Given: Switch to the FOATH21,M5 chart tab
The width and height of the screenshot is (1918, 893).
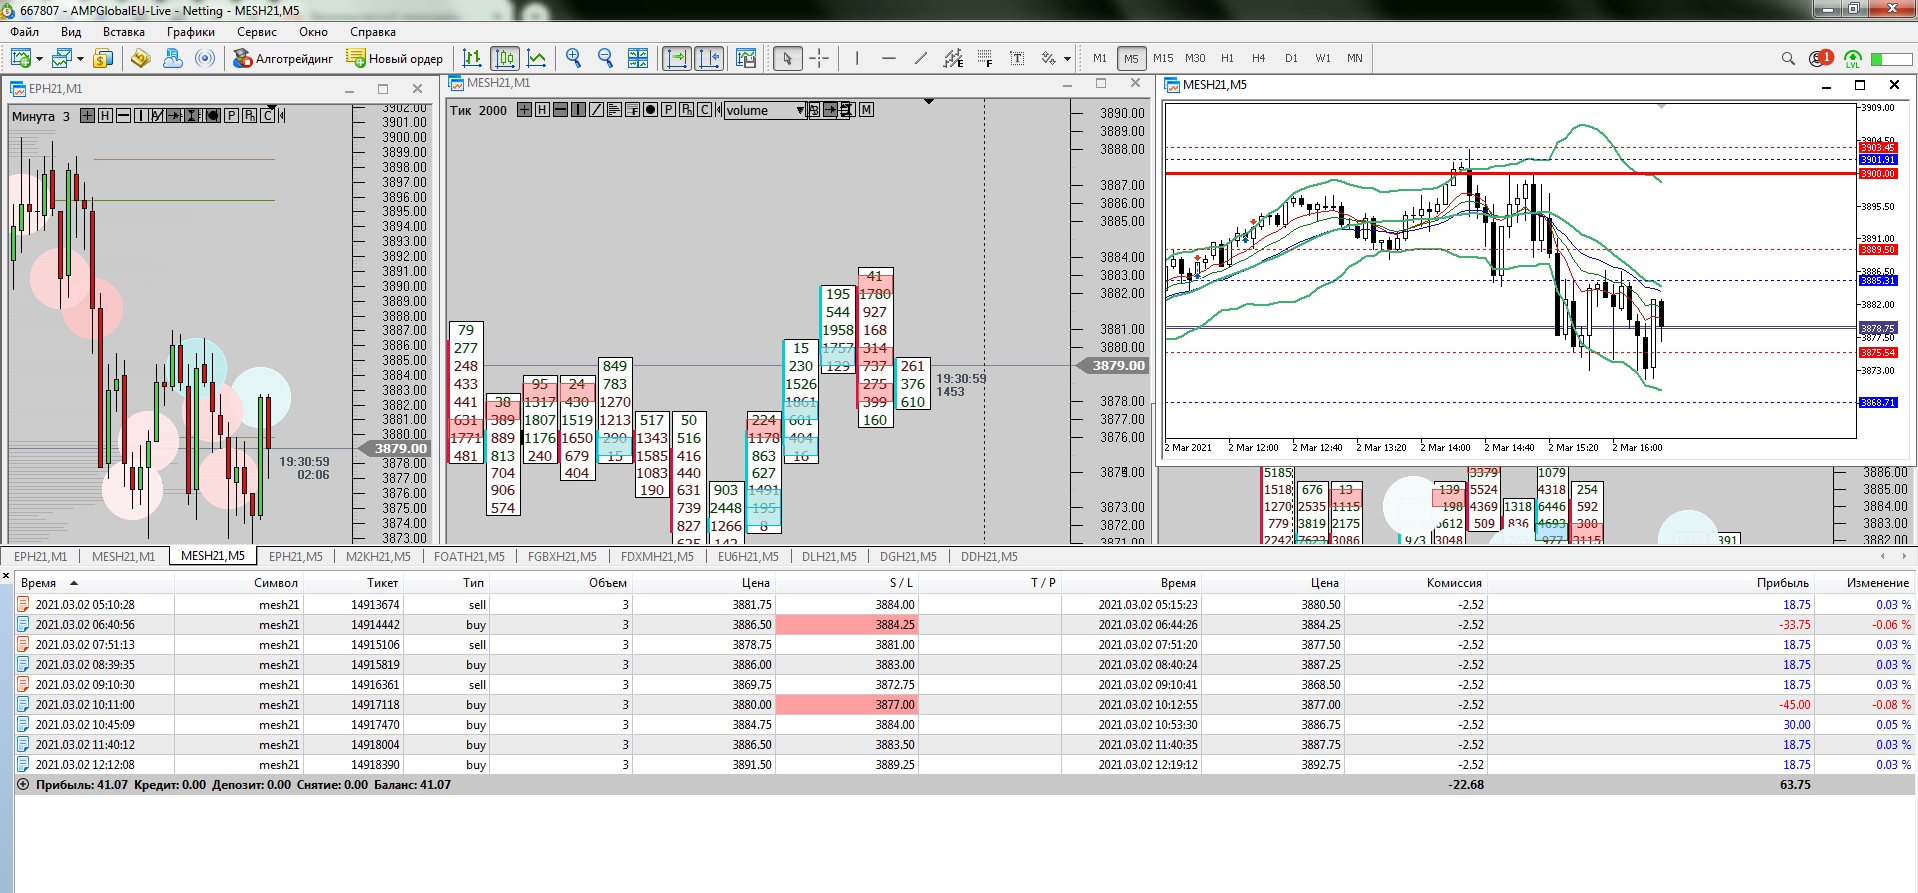Looking at the screenshot, I should pos(468,556).
